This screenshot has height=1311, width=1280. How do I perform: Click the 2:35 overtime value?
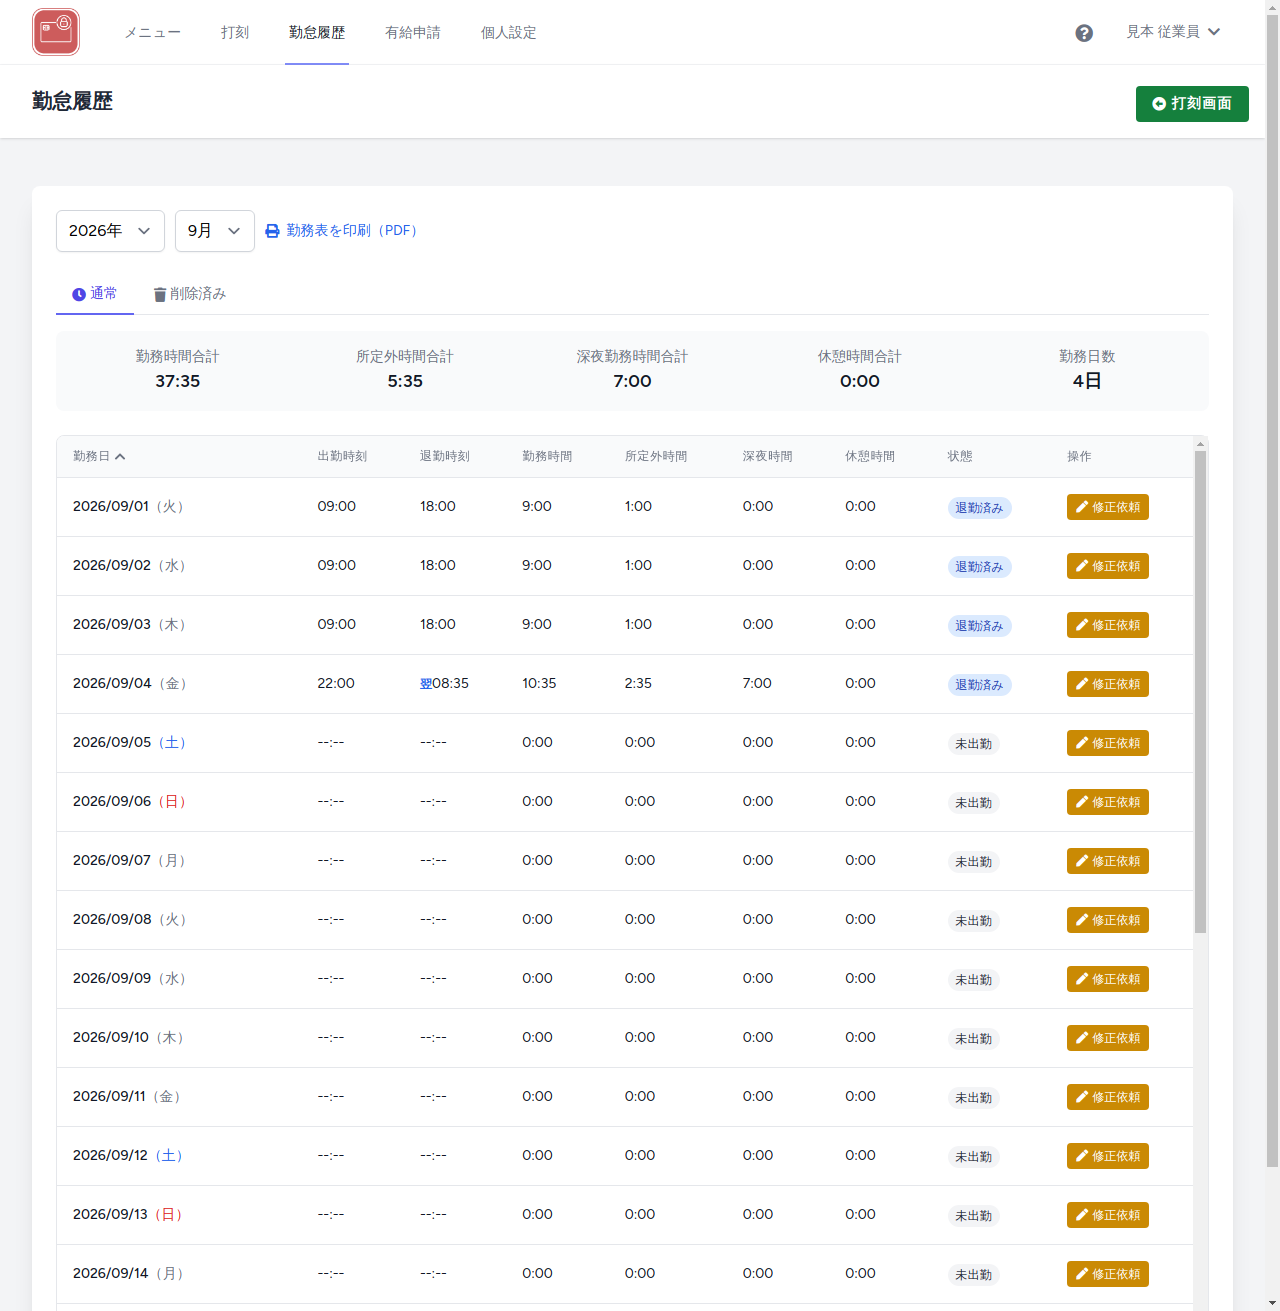click(x=638, y=684)
